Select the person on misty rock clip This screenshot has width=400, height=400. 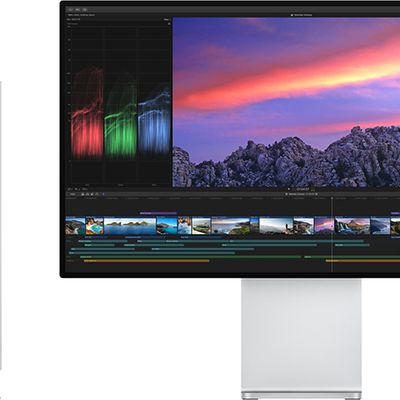point(276,226)
